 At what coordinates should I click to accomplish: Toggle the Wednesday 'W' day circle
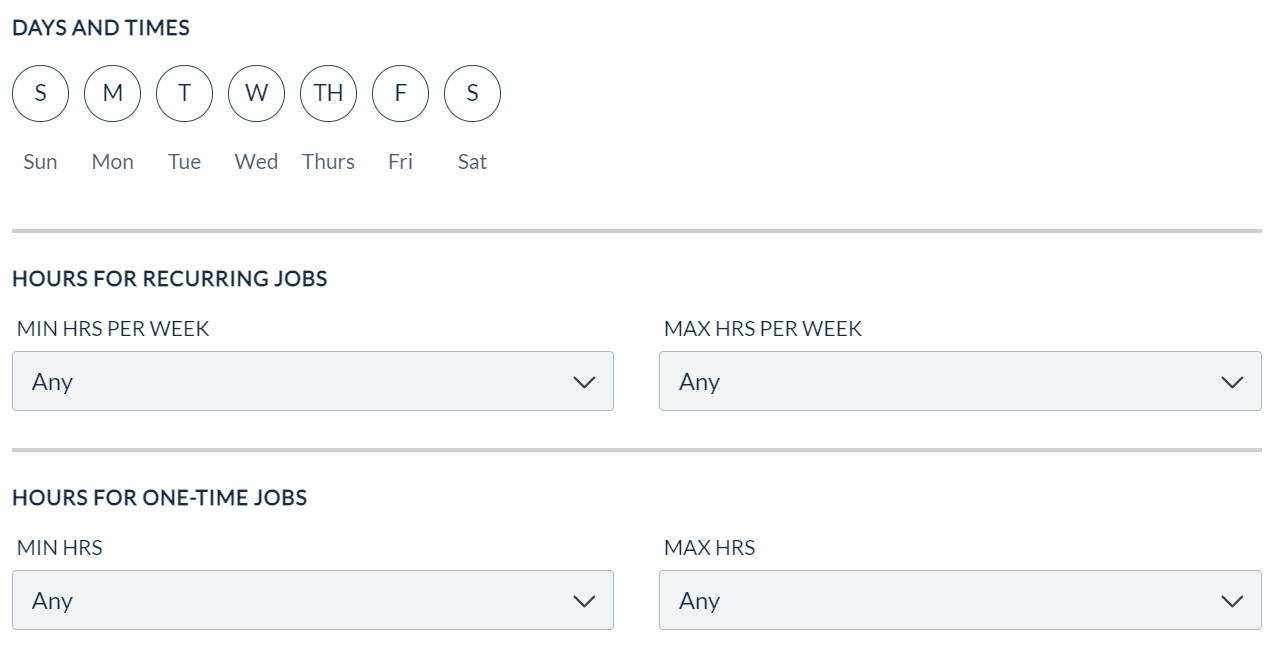(x=256, y=93)
